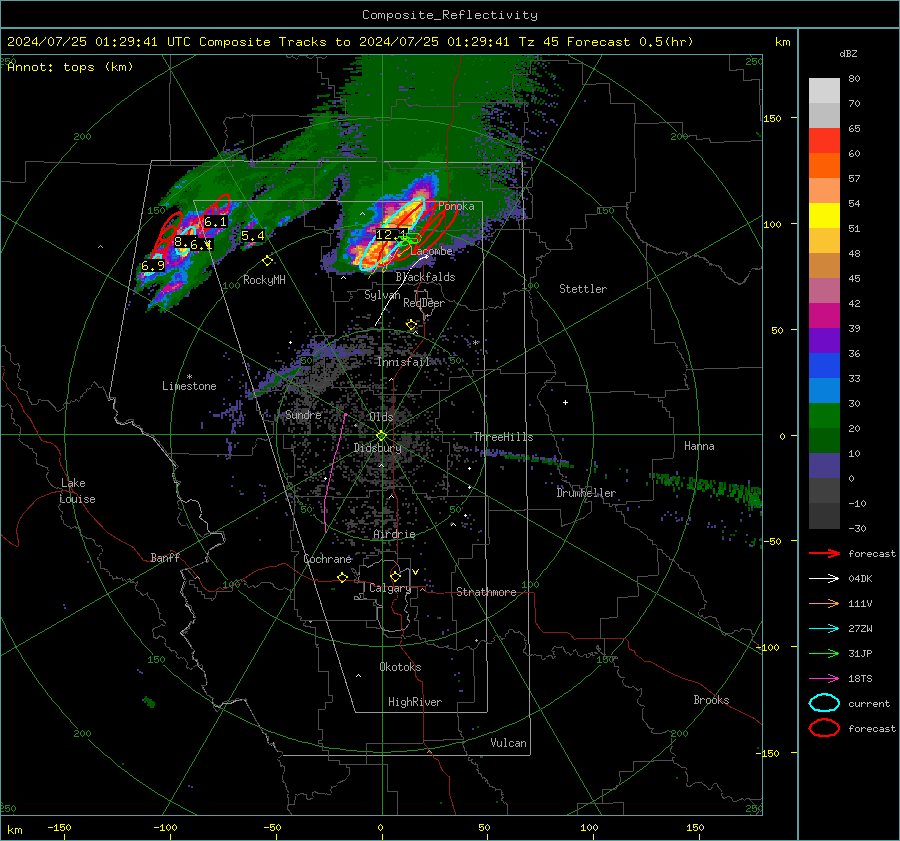Click the white 04DK track near Sylvan
The image size is (900, 841).
401,291
